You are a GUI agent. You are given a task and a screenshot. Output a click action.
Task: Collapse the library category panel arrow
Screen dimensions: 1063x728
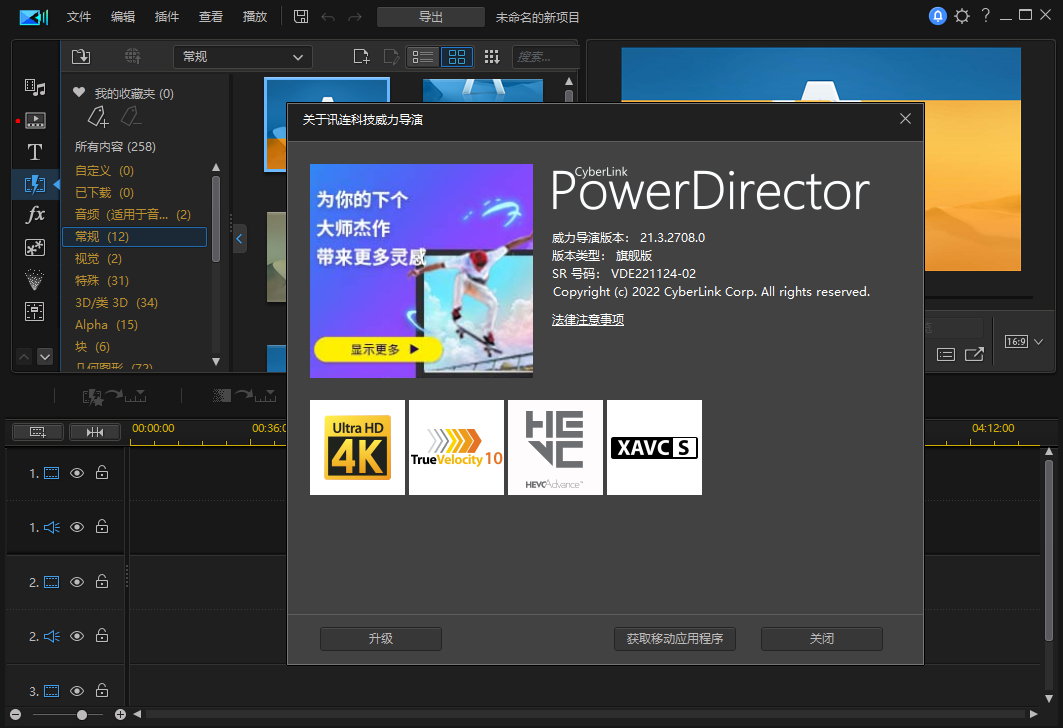tap(239, 239)
